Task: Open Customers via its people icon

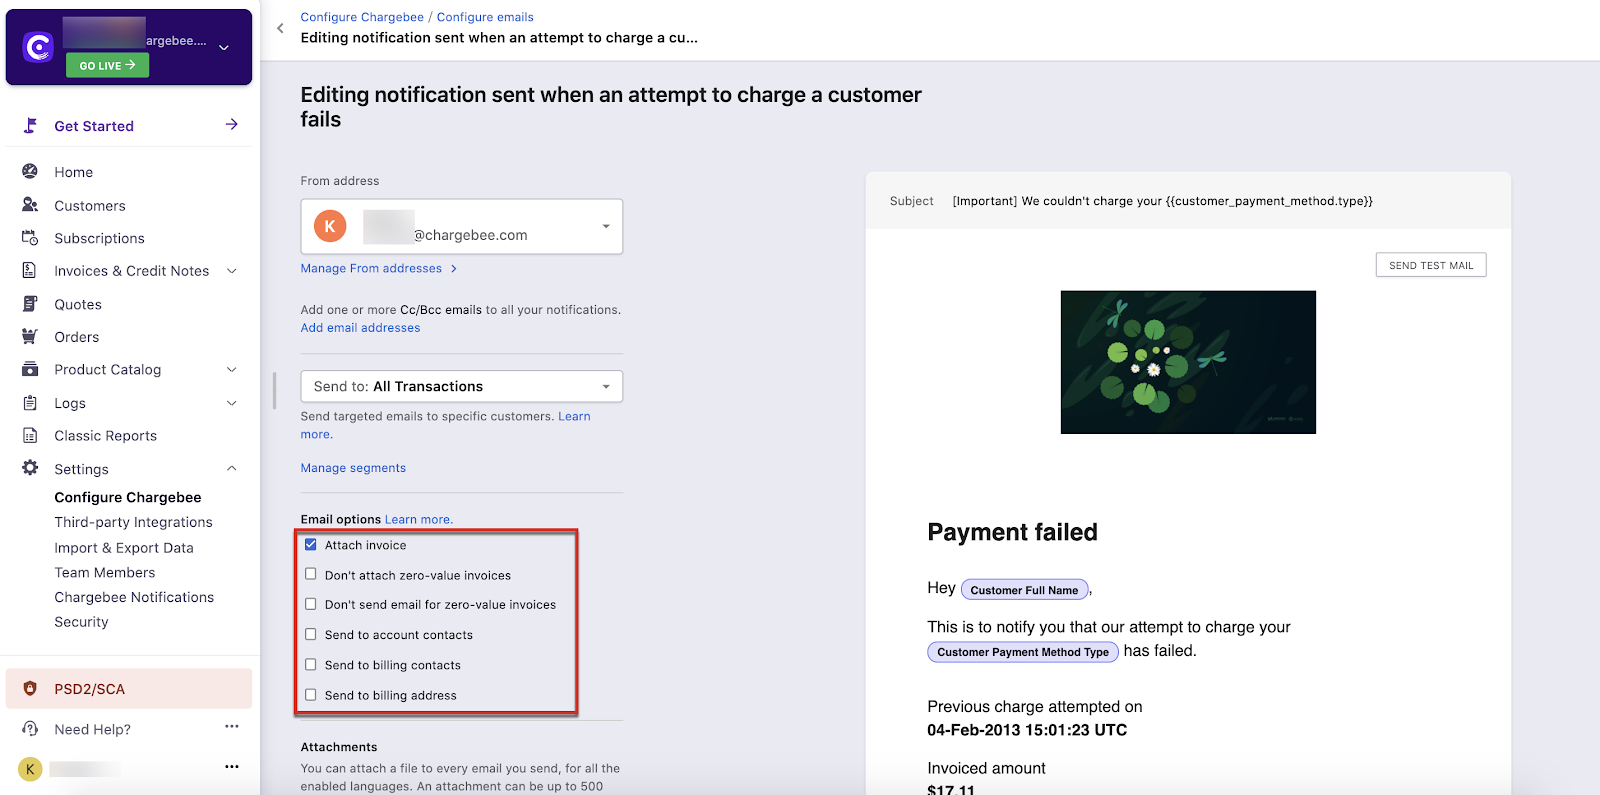Action: click(30, 205)
